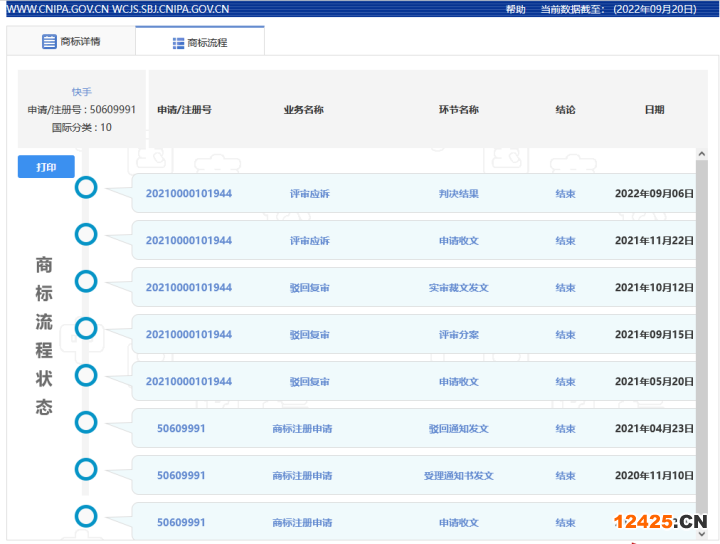The image size is (720, 544).
Task: Click timeline circle for 2022年09月06日 row
Action: [86, 187]
